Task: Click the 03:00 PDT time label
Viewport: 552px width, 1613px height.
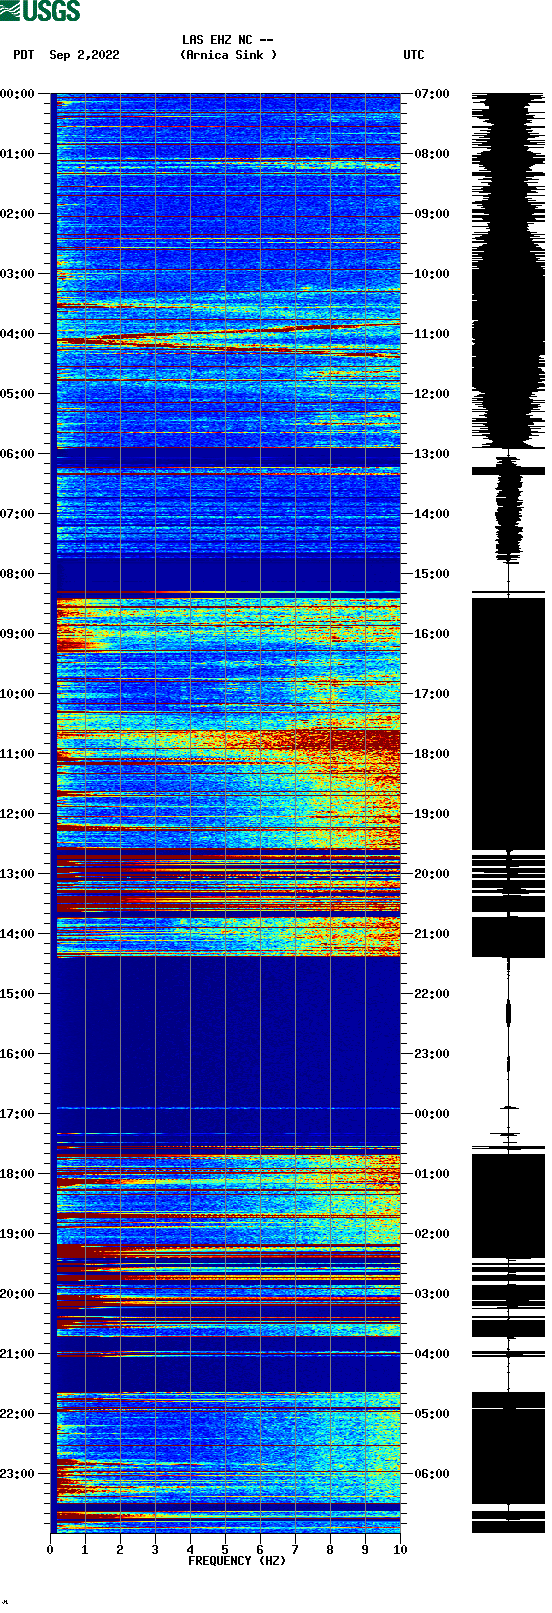Action: (x=18, y=274)
